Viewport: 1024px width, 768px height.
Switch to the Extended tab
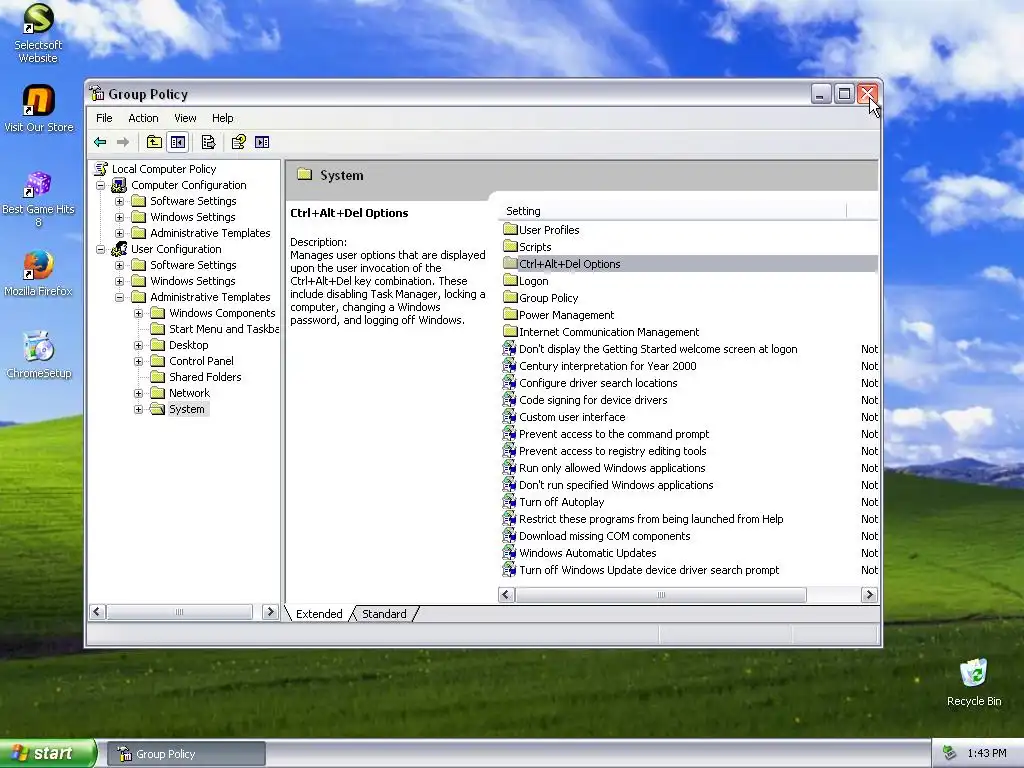(319, 614)
